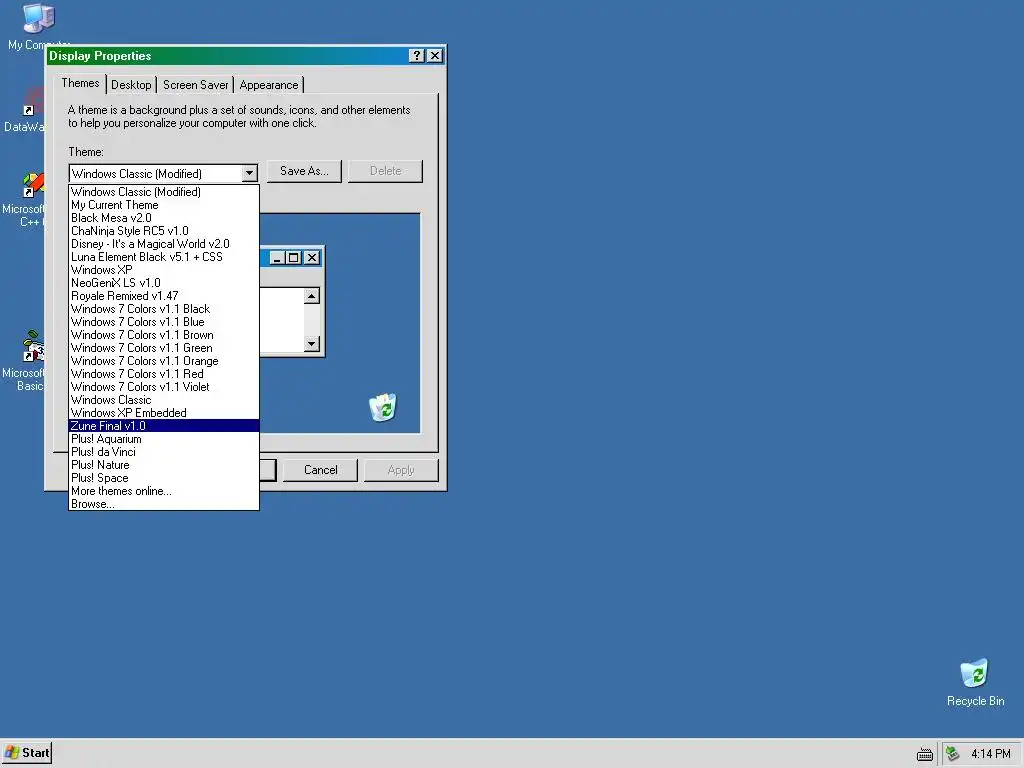
Task: Open the Microsoft Basic desktop shortcut
Action: [33, 347]
